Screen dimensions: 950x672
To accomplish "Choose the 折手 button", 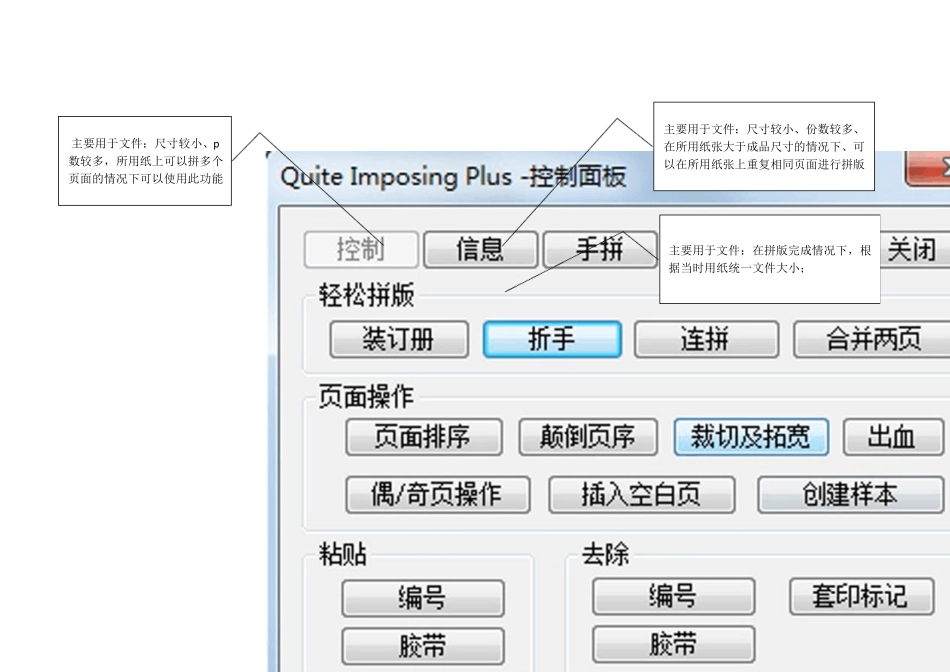I will click(x=553, y=339).
